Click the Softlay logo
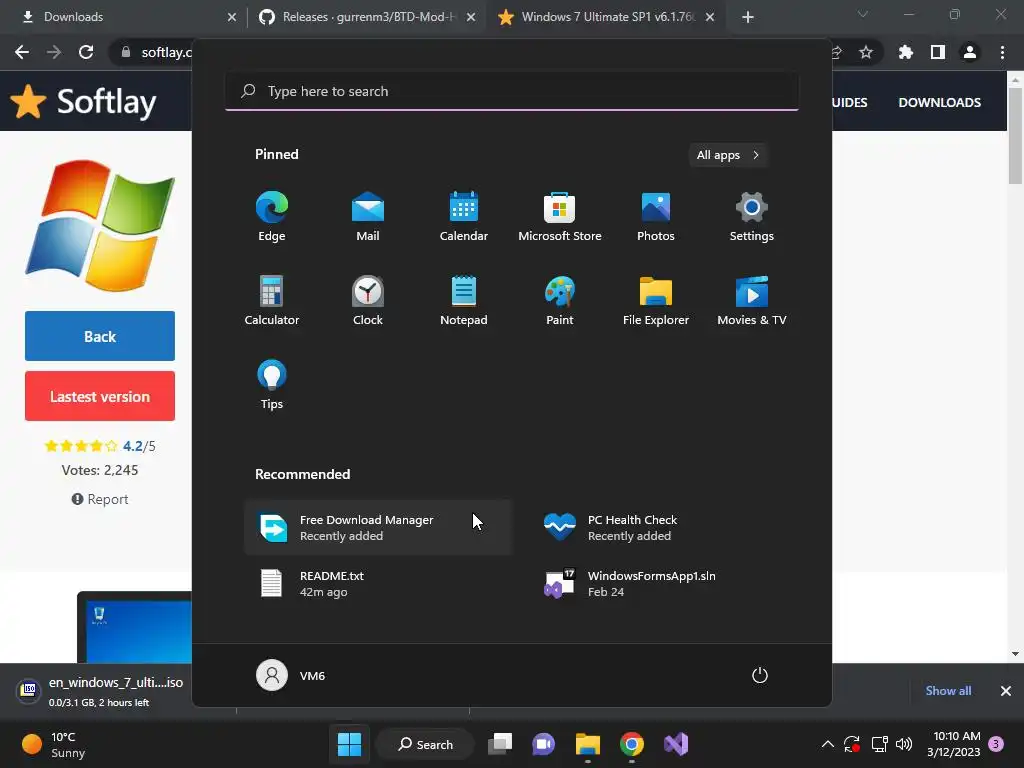1024x768 pixels. (x=84, y=102)
